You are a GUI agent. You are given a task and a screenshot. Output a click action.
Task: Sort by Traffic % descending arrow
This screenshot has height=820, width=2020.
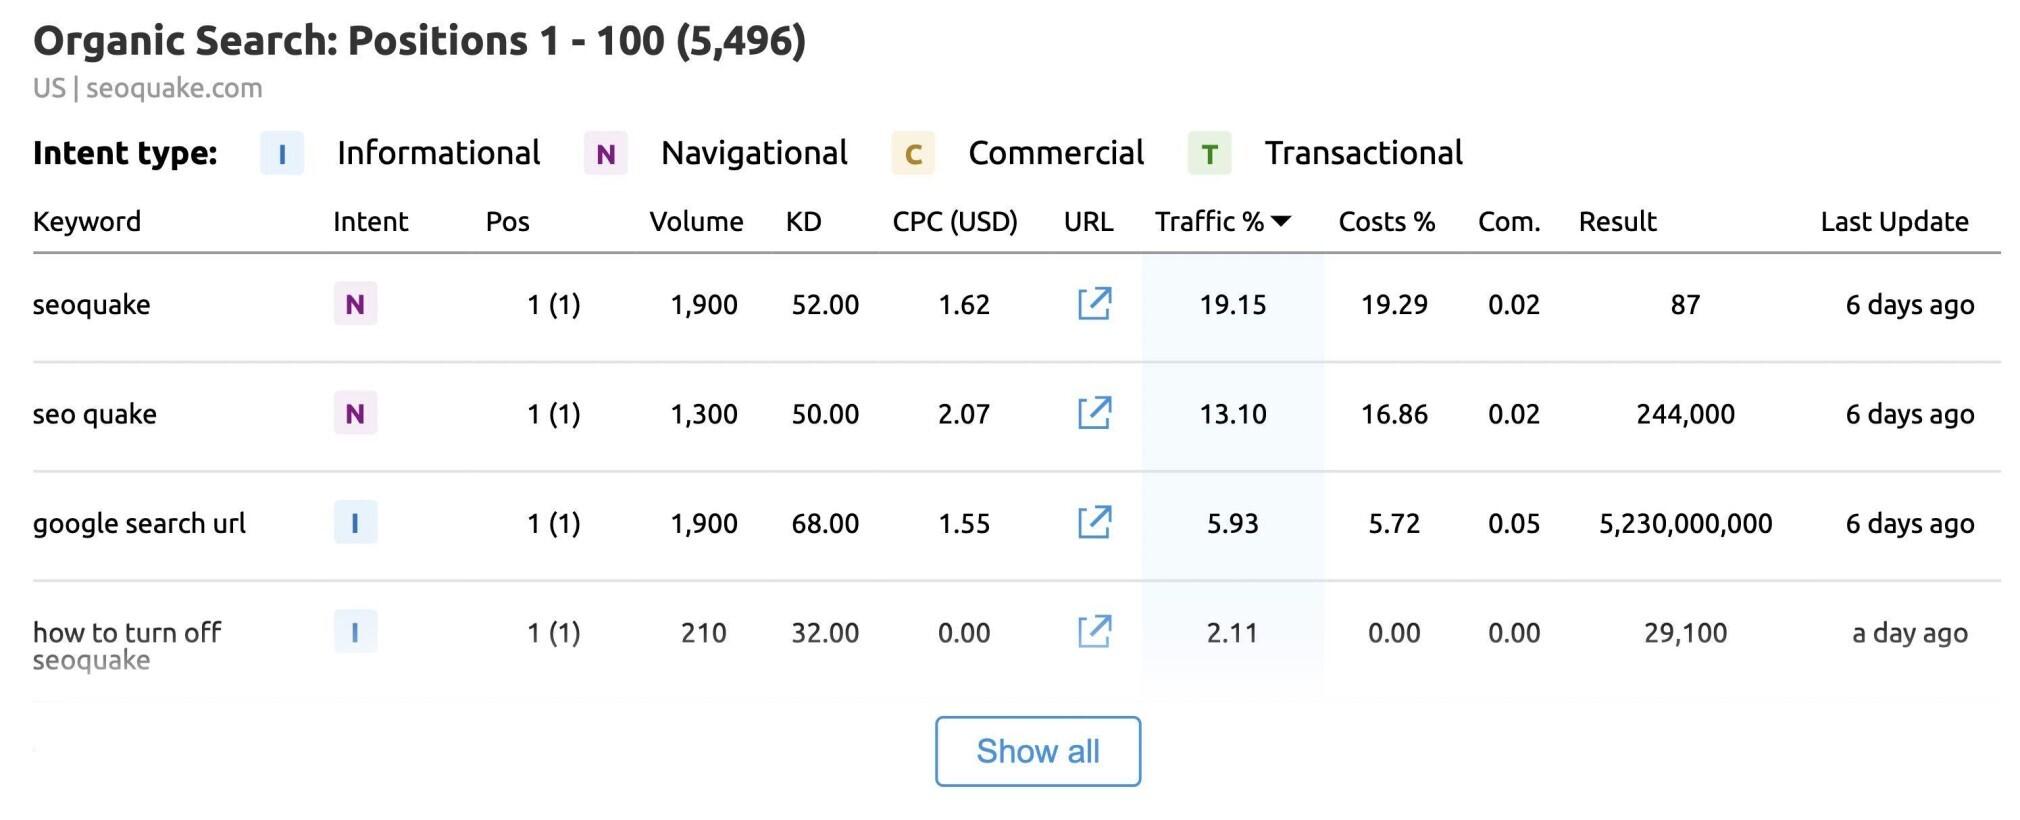pyautogui.click(x=1281, y=221)
